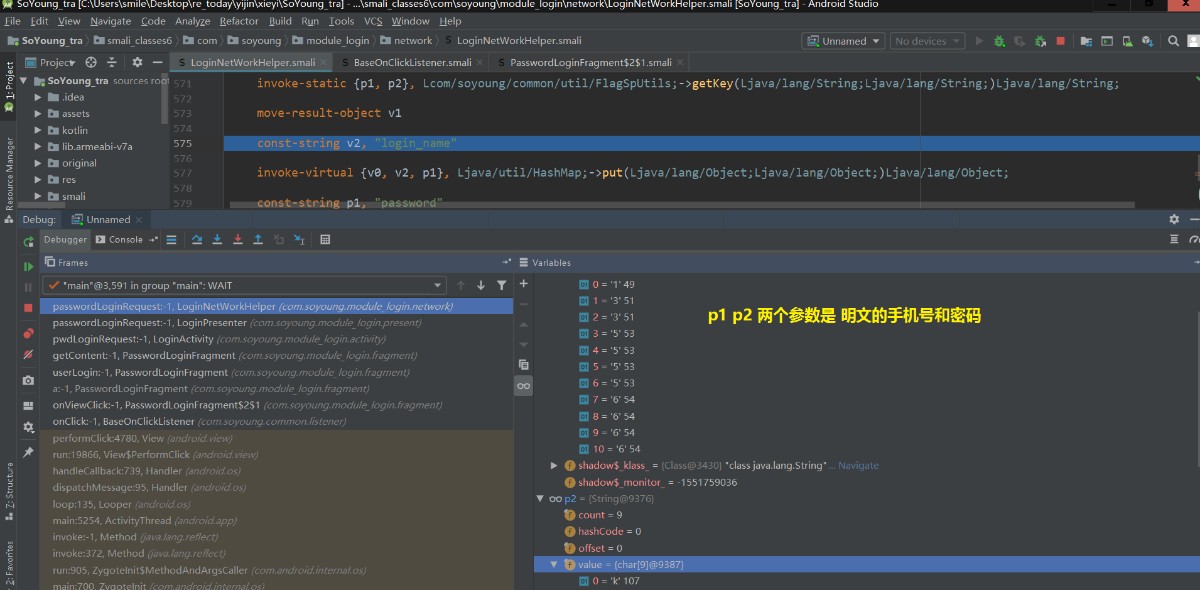Screen dimensions: 1200x590
Task: Click the Step Into debugger icon
Action: pos(217,240)
